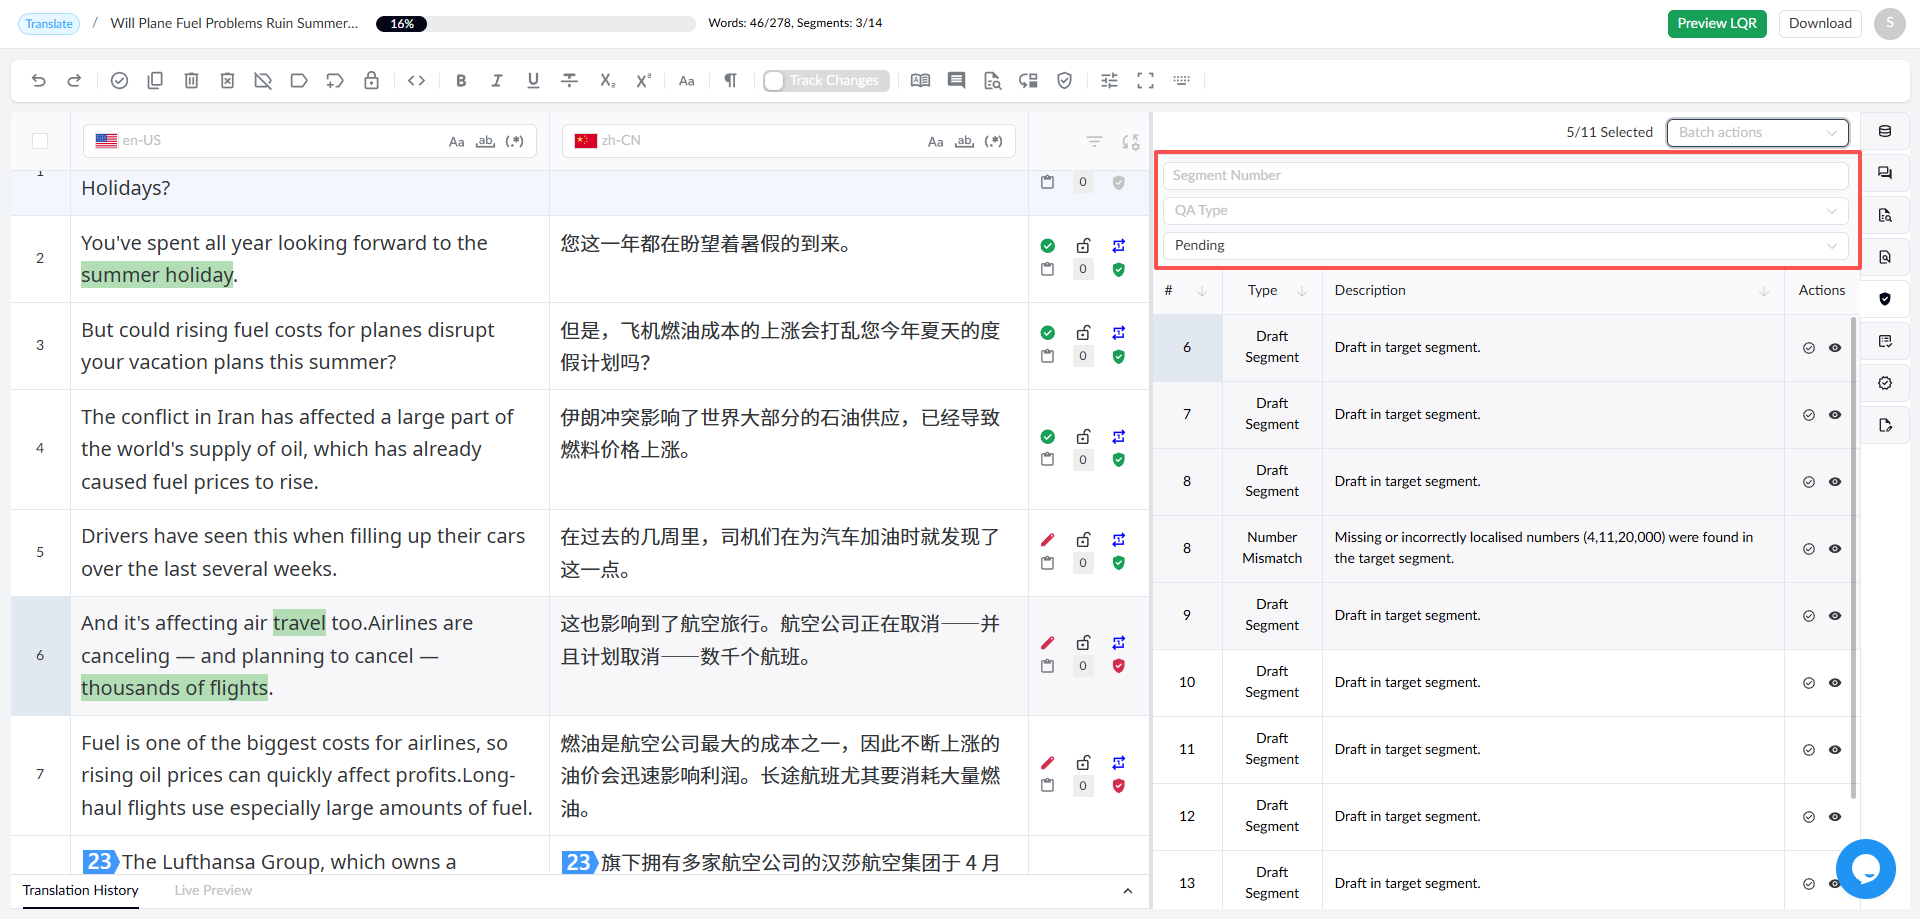
Task: Apply italic formatting
Action: coord(497,81)
